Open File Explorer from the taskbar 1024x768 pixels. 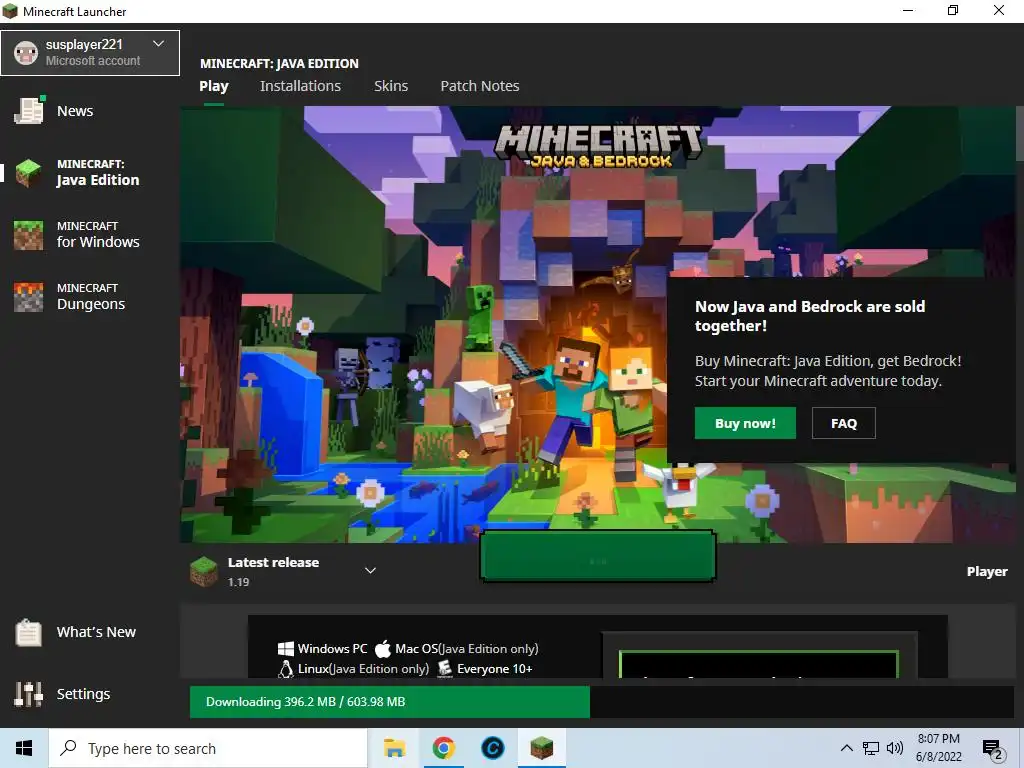pos(394,748)
